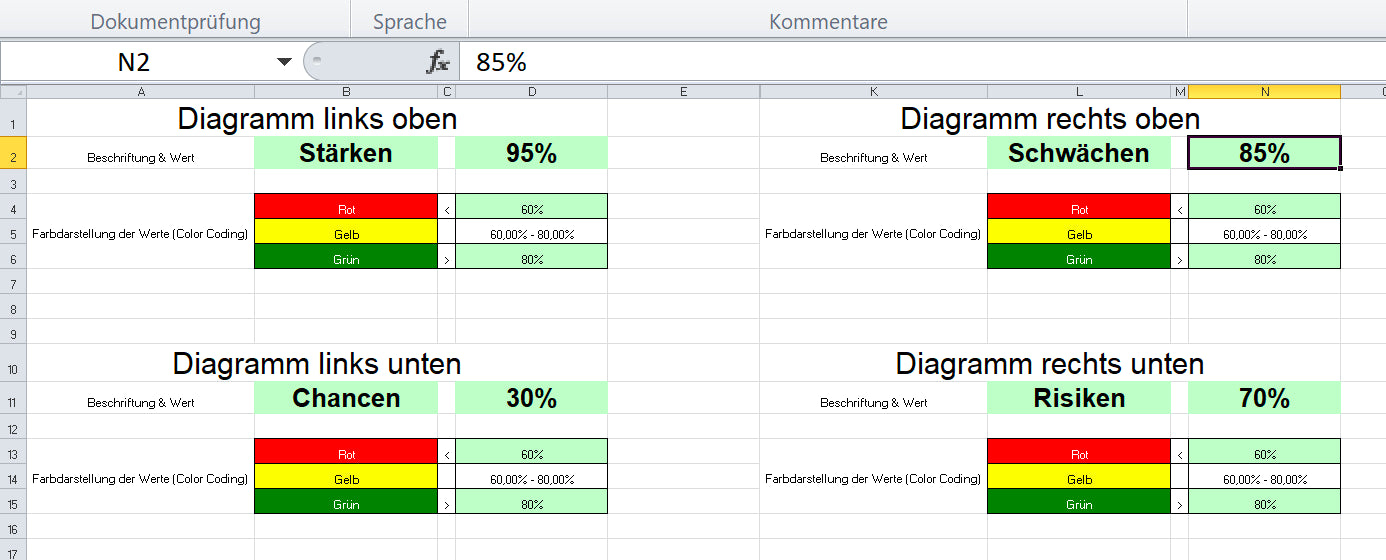Viewport: 1386px width, 560px height.
Task: Select green Grün cell under Diagramm links unten
Action: tap(346, 504)
